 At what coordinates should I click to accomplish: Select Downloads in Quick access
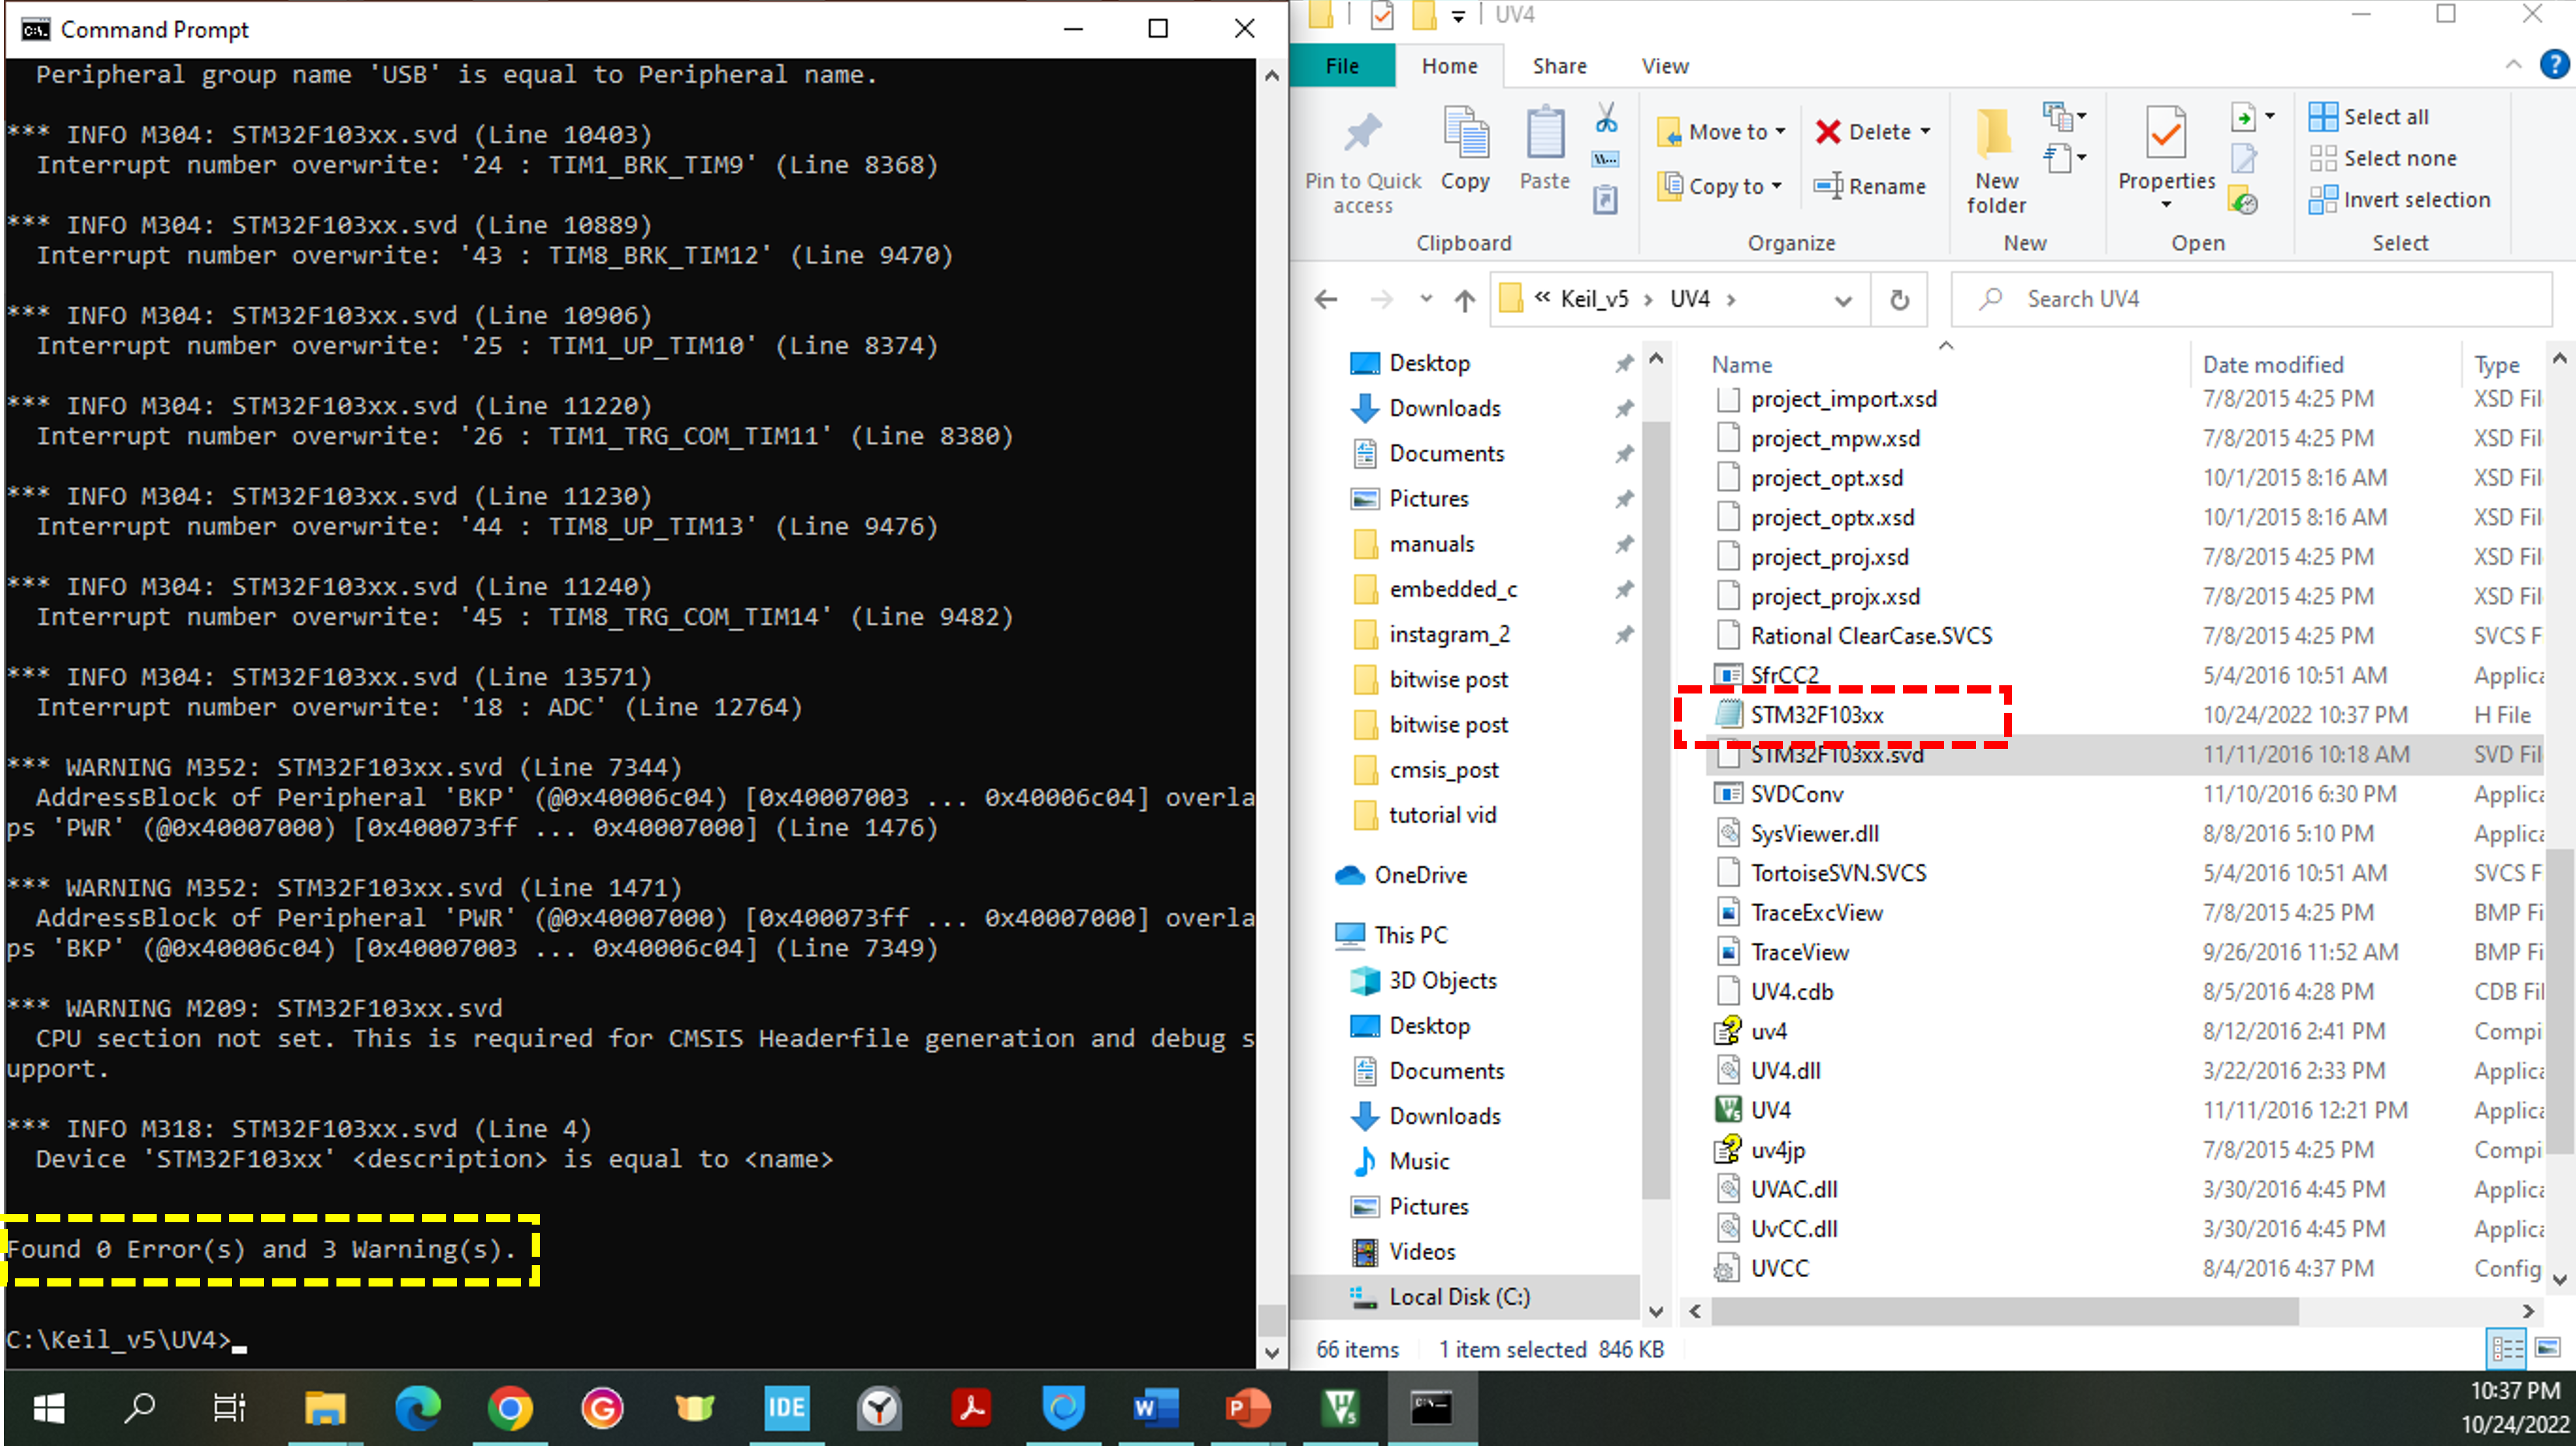(x=1444, y=408)
